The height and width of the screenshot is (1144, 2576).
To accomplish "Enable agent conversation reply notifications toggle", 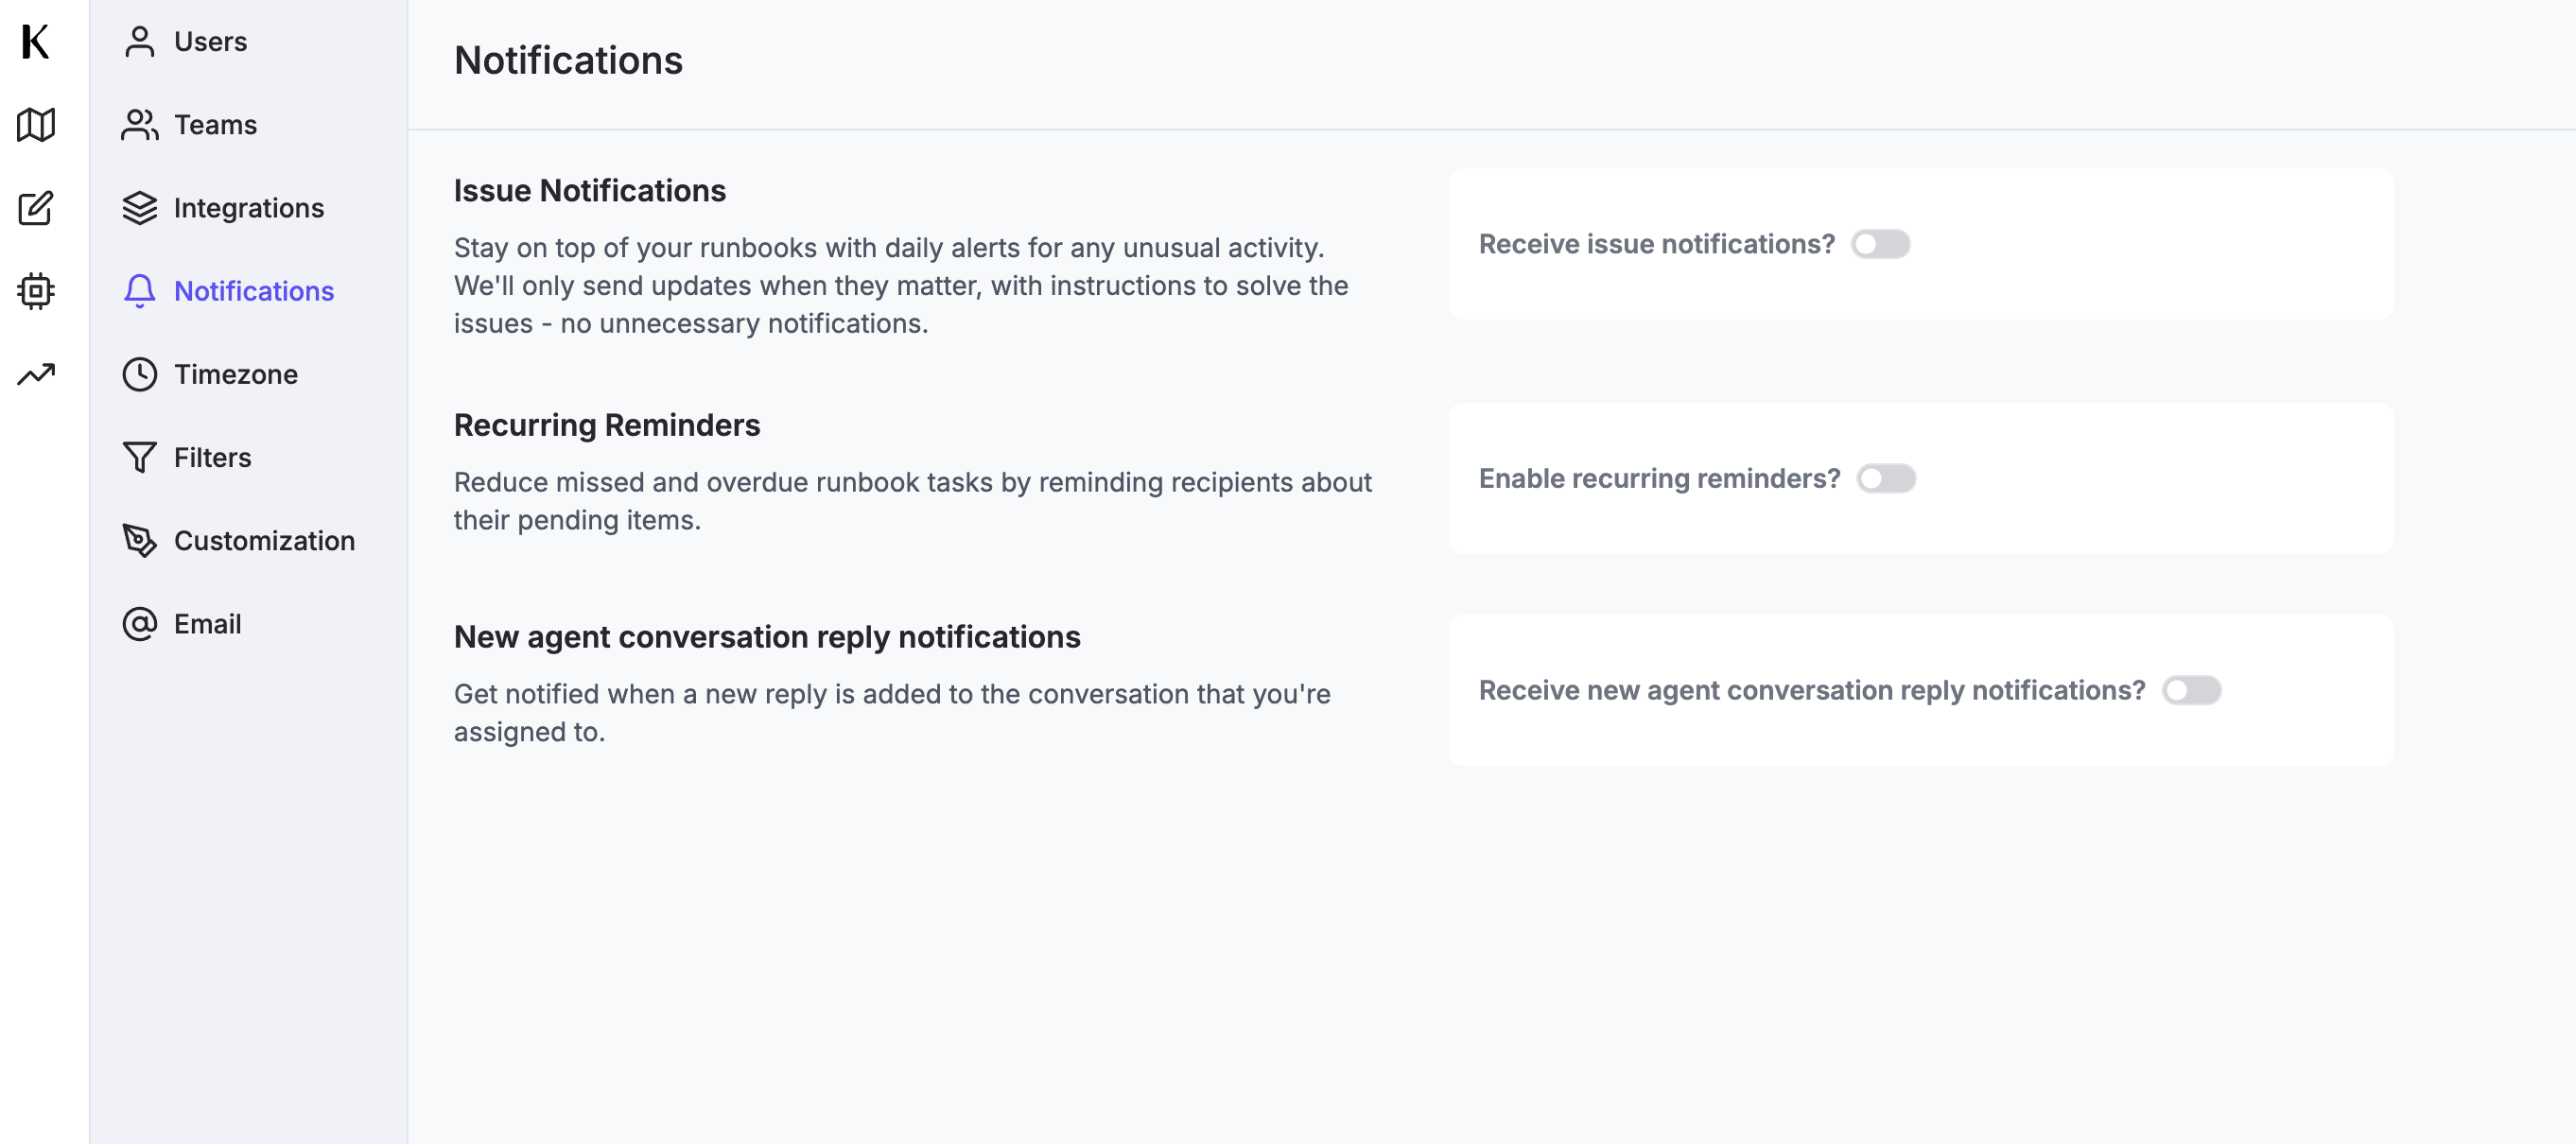I will (2191, 690).
